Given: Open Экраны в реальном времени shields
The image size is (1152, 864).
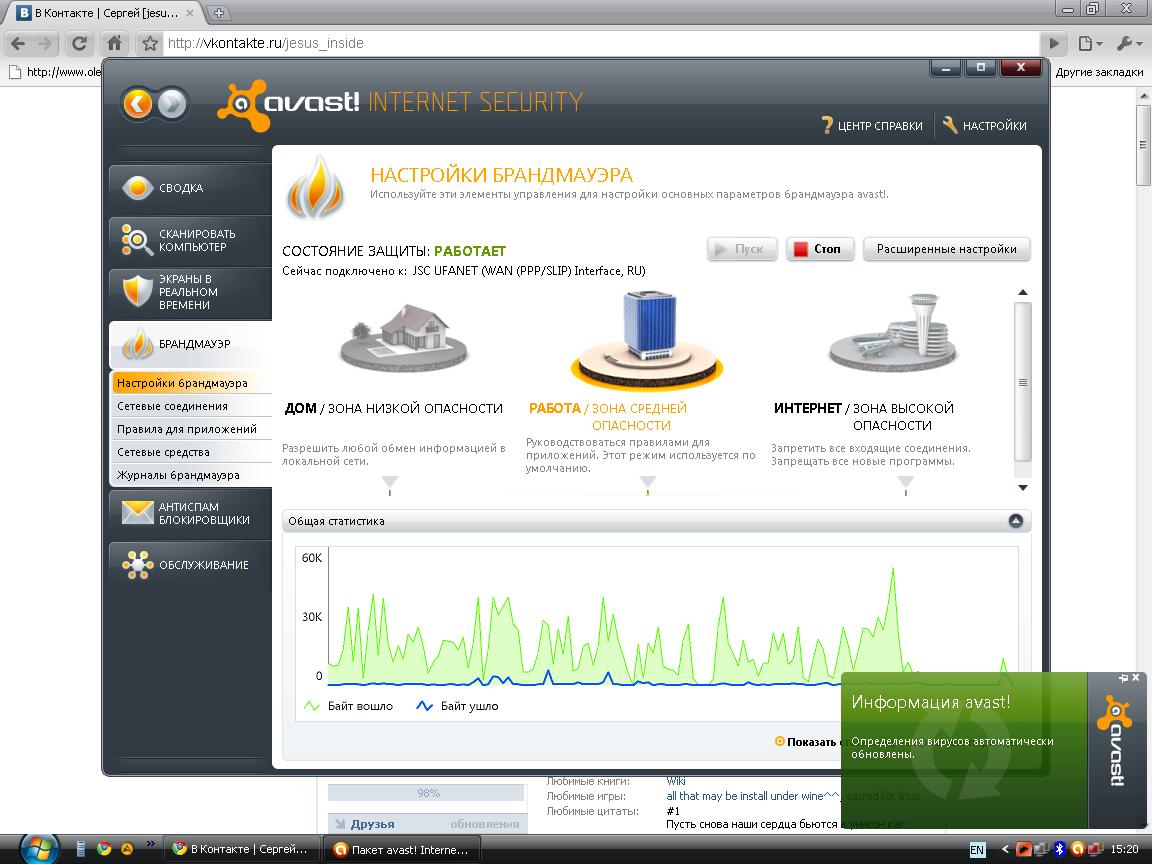Looking at the screenshot, I should [x=190, y=292].
